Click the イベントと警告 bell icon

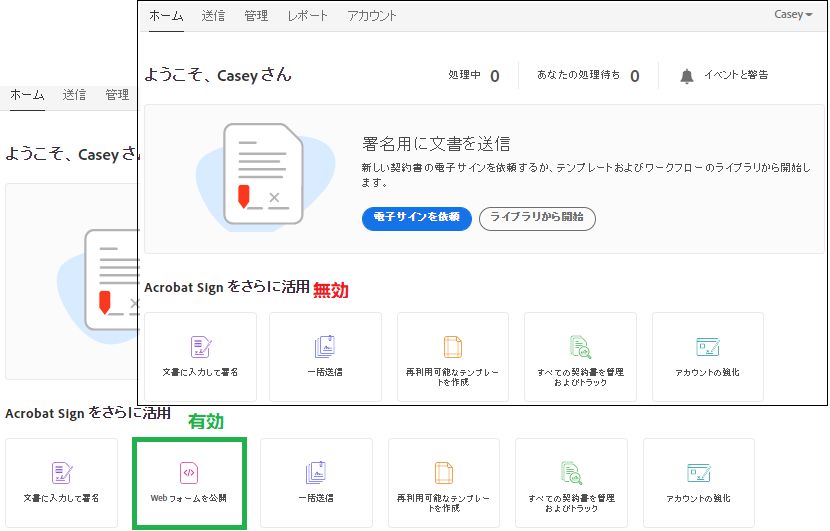tap(687, 76)
